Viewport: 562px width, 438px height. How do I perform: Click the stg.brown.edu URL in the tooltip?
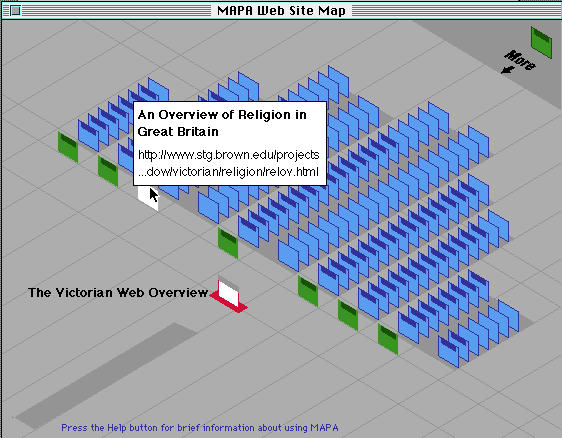229,163
